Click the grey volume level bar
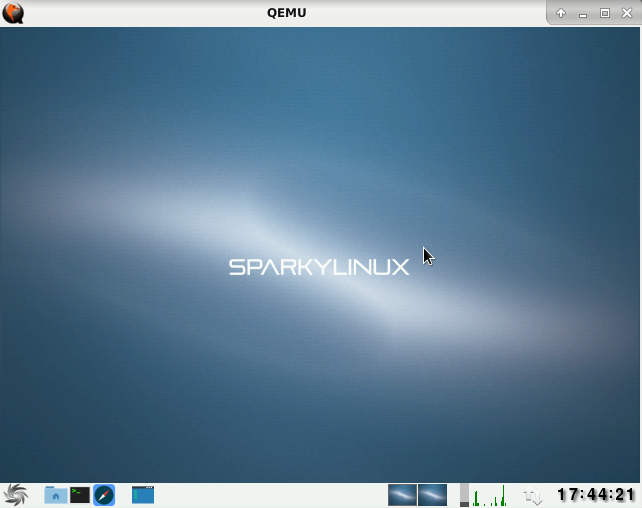The image size is (642, 508). coord(464,495)
